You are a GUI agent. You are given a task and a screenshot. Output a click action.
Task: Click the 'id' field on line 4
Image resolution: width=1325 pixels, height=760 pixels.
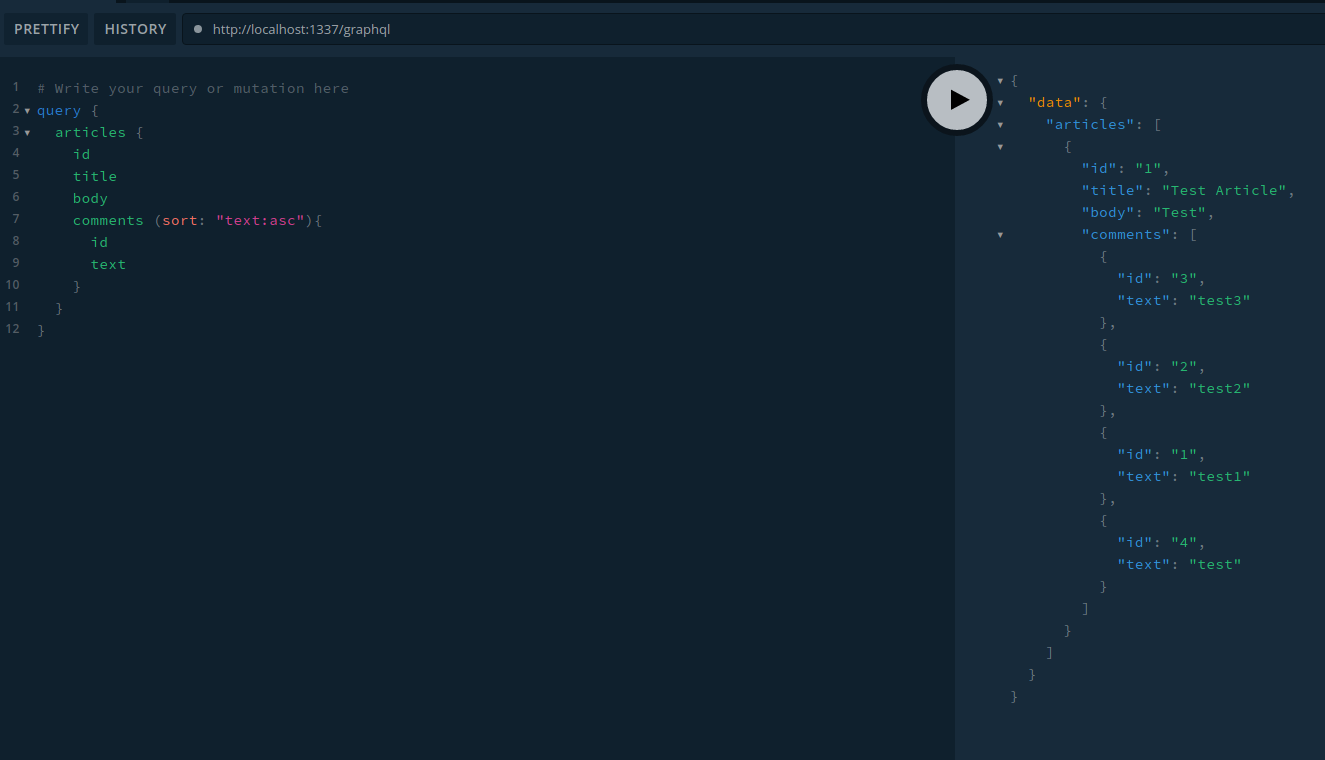coord(81,154)
